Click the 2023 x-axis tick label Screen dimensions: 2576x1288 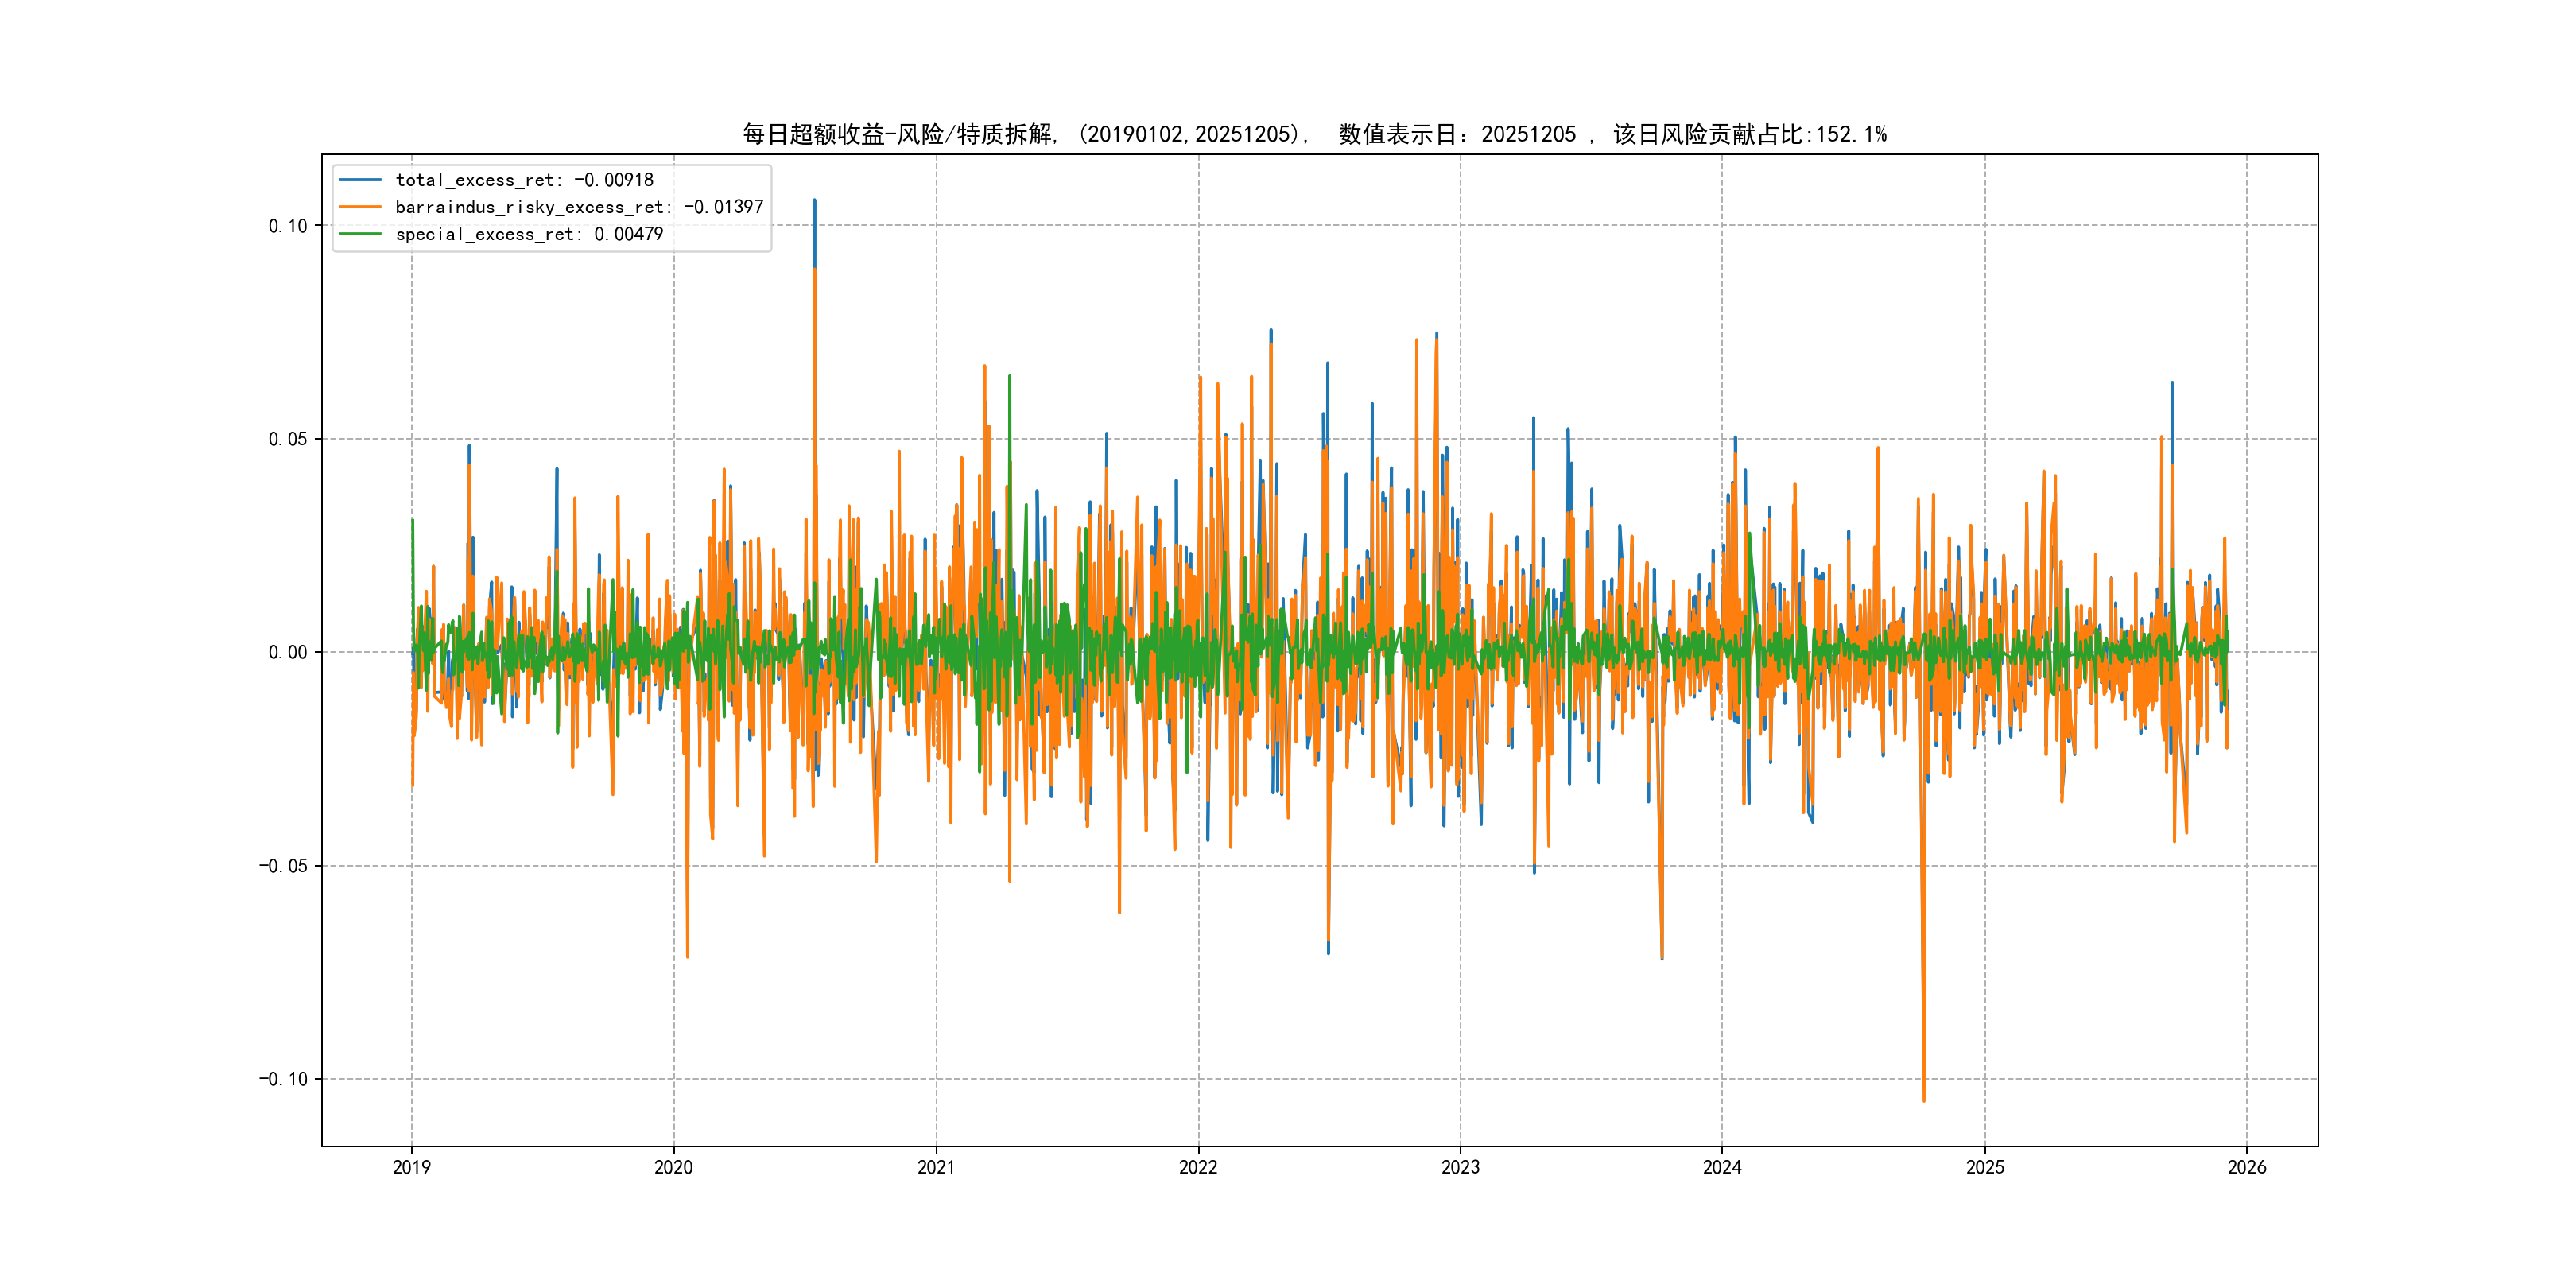pos(1460,1167)
